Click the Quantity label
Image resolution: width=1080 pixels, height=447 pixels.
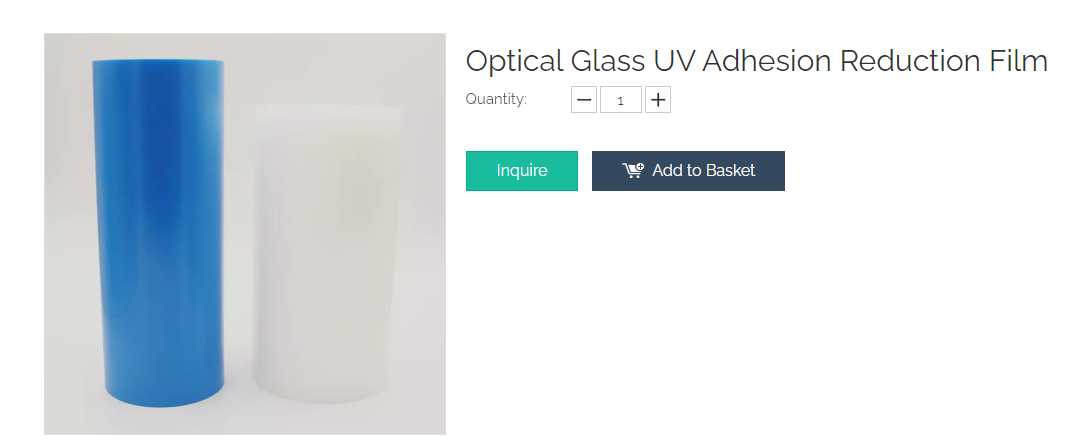[x=496, y=99]
